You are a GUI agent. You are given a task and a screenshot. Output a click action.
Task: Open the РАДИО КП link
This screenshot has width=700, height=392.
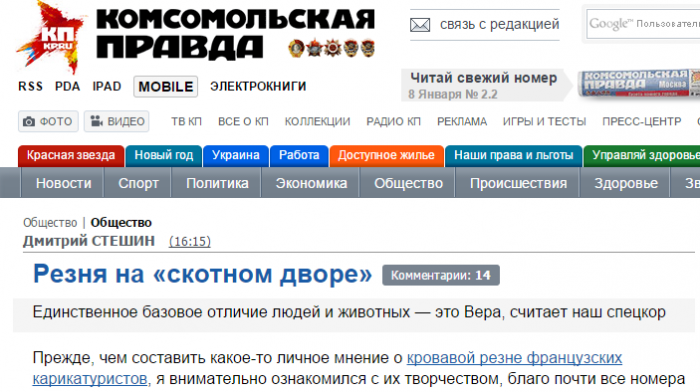coord(393,121)
